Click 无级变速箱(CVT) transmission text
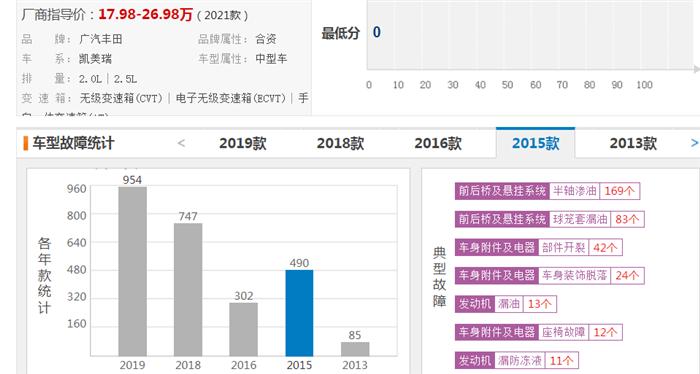Image resolution: width=700 pixels, height=374 pixels. pyautogui.click(x=121, y=98)
